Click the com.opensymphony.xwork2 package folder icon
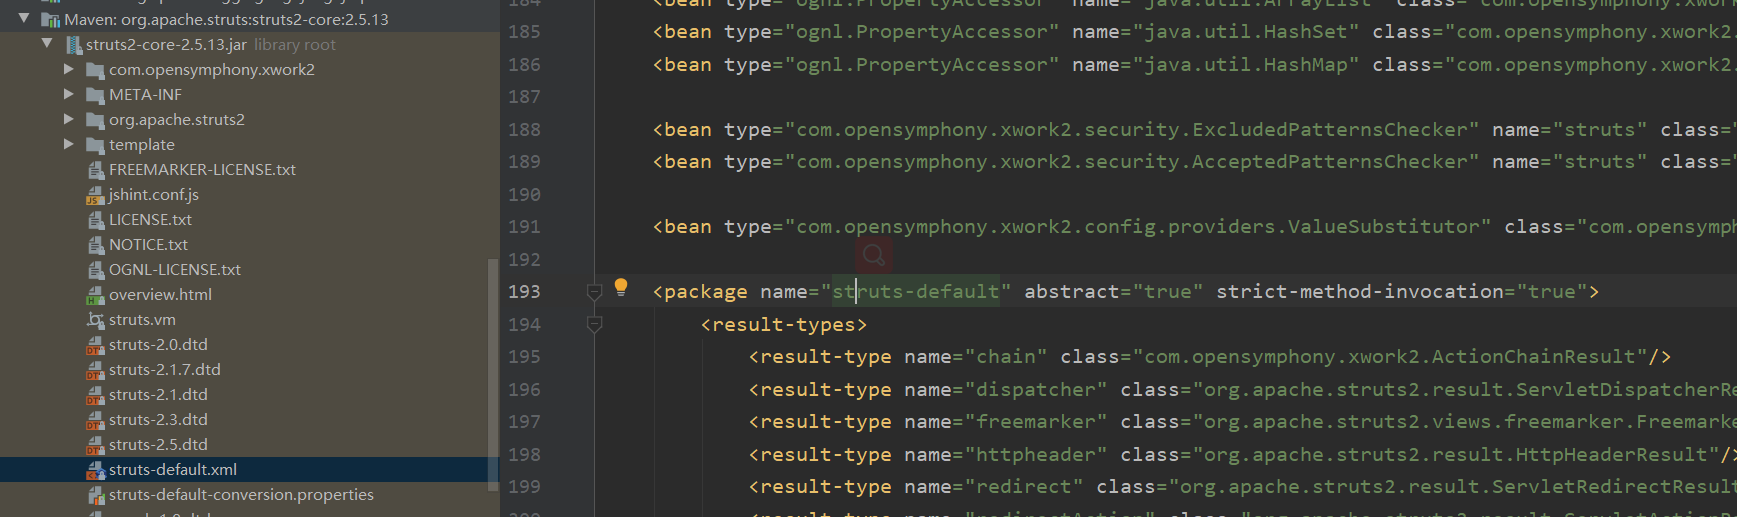The width and height of the screenshot is (1737, 517). pyautogui.click(x=95, y=70)
